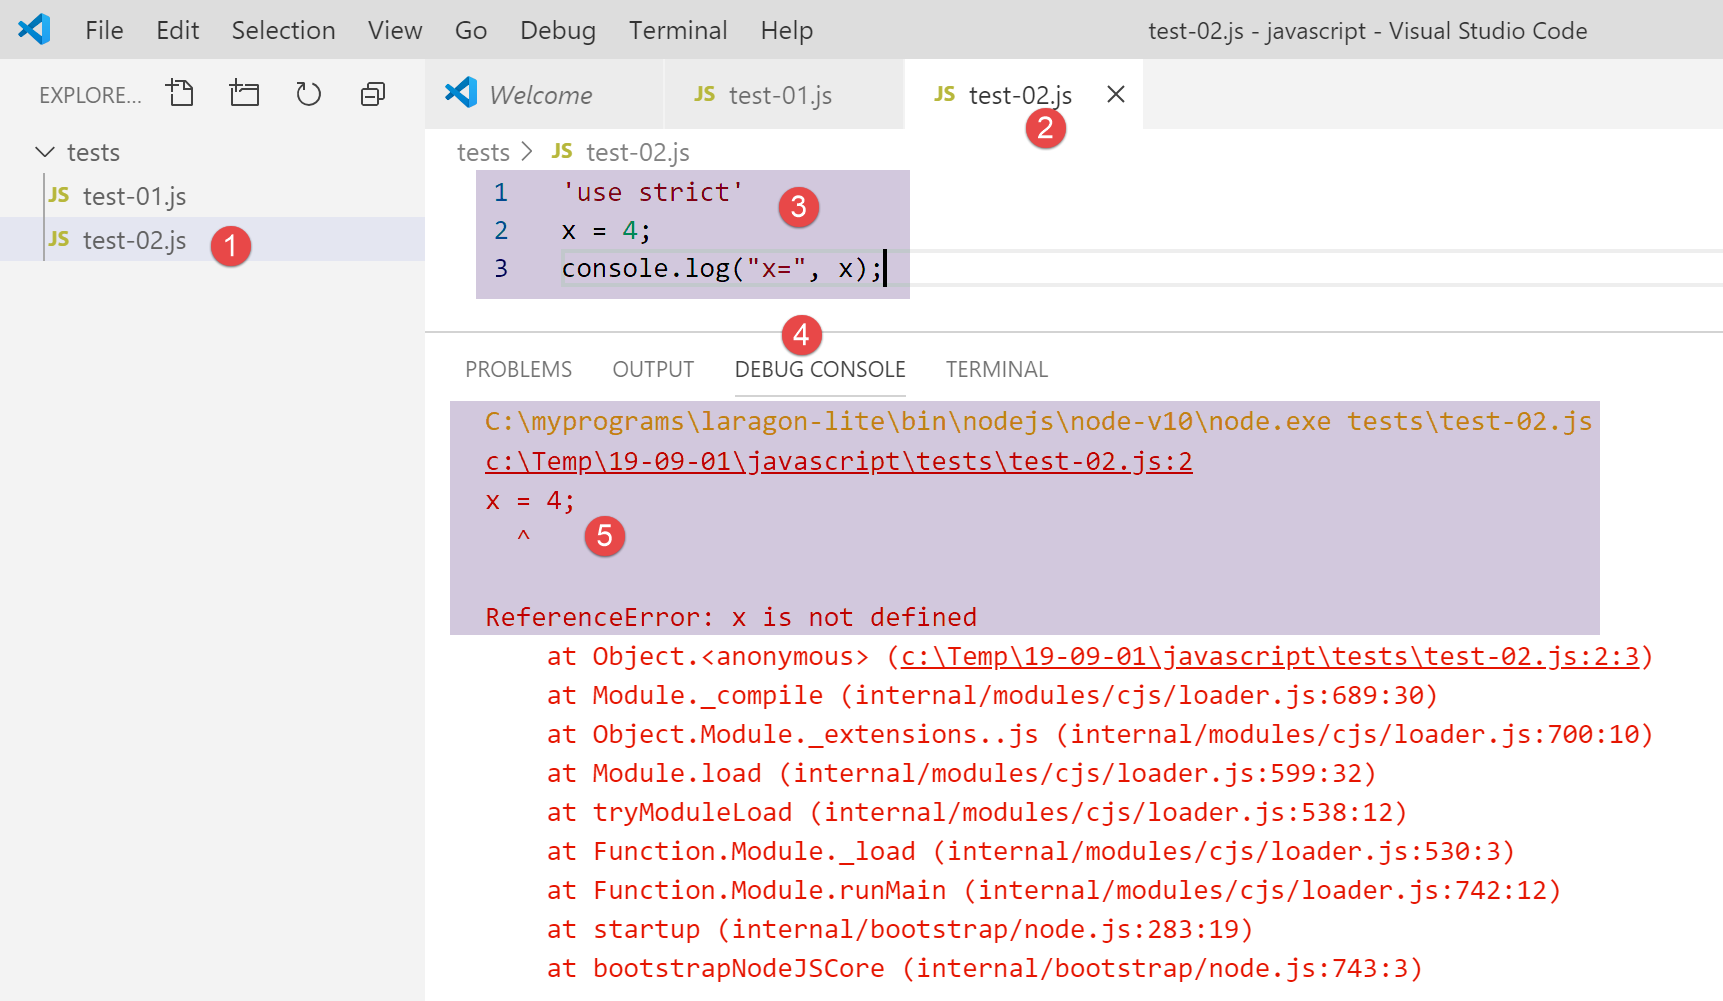Click the VS Code logo icon
Viewport: 1723px width, 1001px height.
[x=34, y=30]
